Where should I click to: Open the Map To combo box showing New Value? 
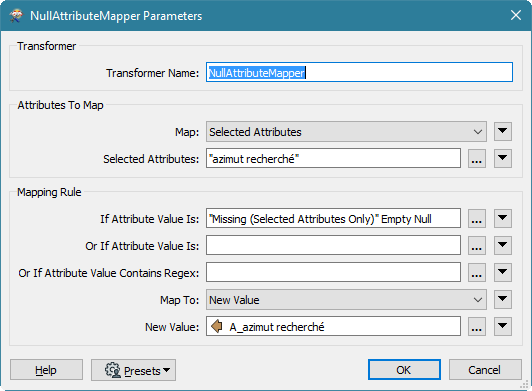pyautogui.click(x=346, y=300)
